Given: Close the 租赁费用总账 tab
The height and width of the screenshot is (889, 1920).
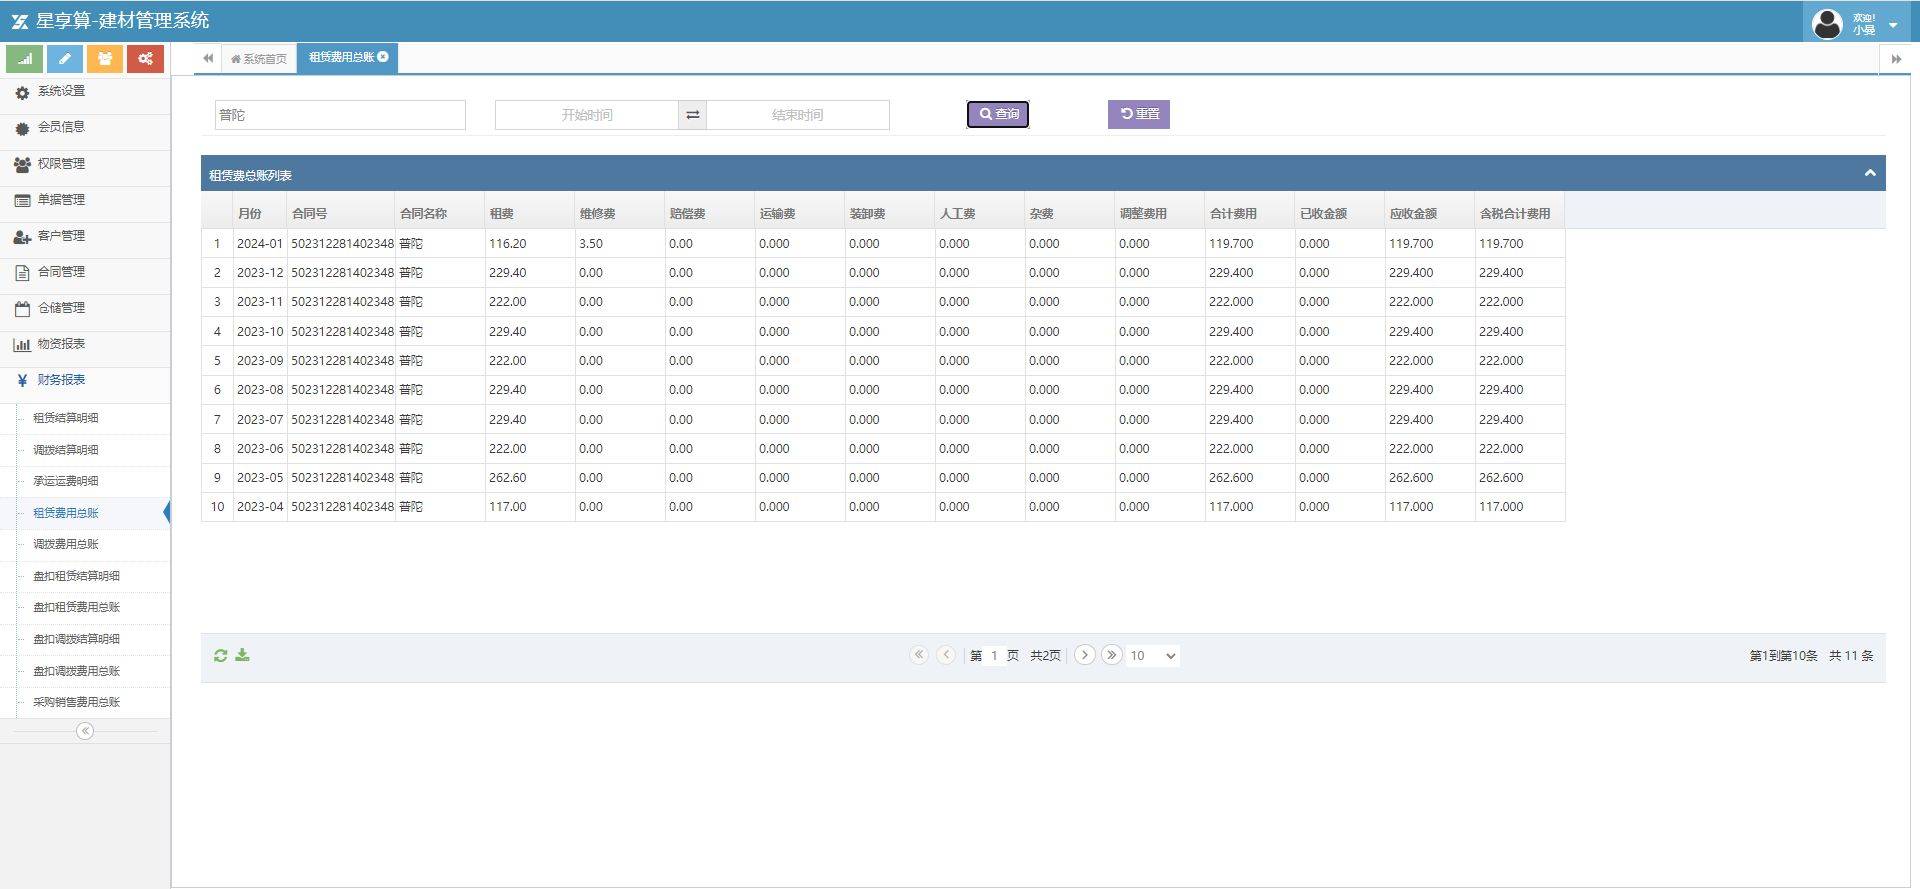Looking at the screenshot, I should point(383,57).
